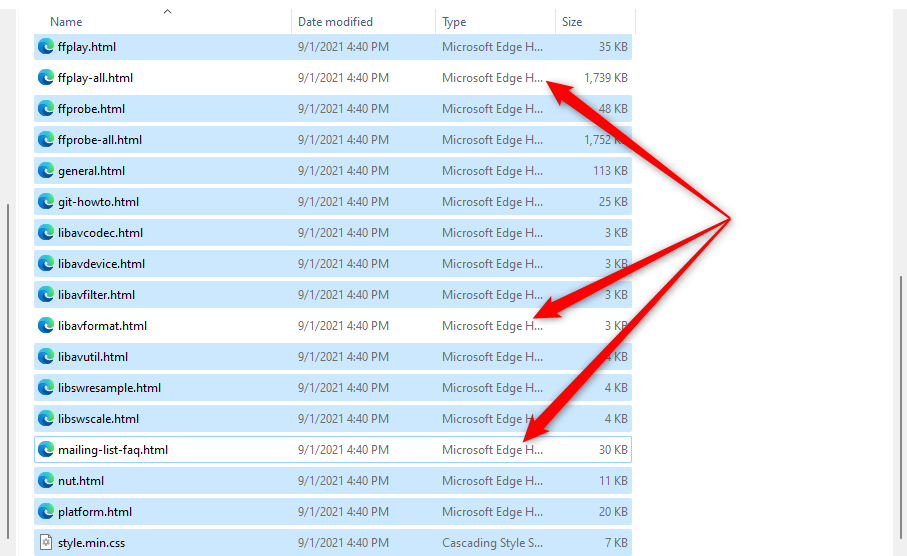Screen dimensions: 907x556
Task: Select the file style.min.css
Action: coord(333,542)
